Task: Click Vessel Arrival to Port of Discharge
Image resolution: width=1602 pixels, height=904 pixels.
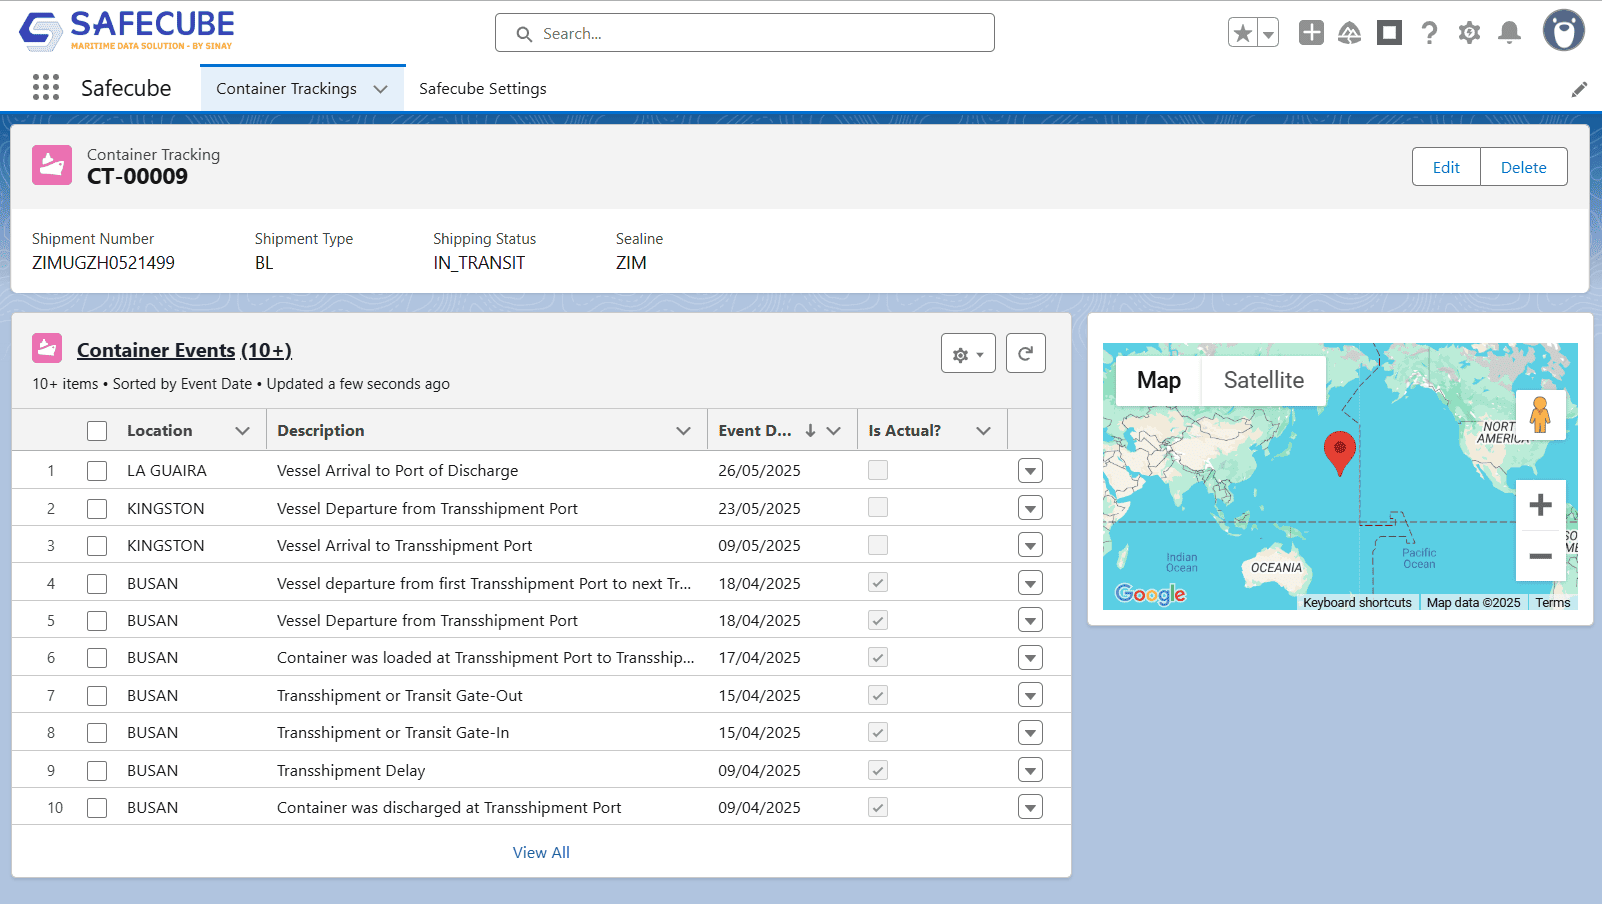Action: [398, 471]
